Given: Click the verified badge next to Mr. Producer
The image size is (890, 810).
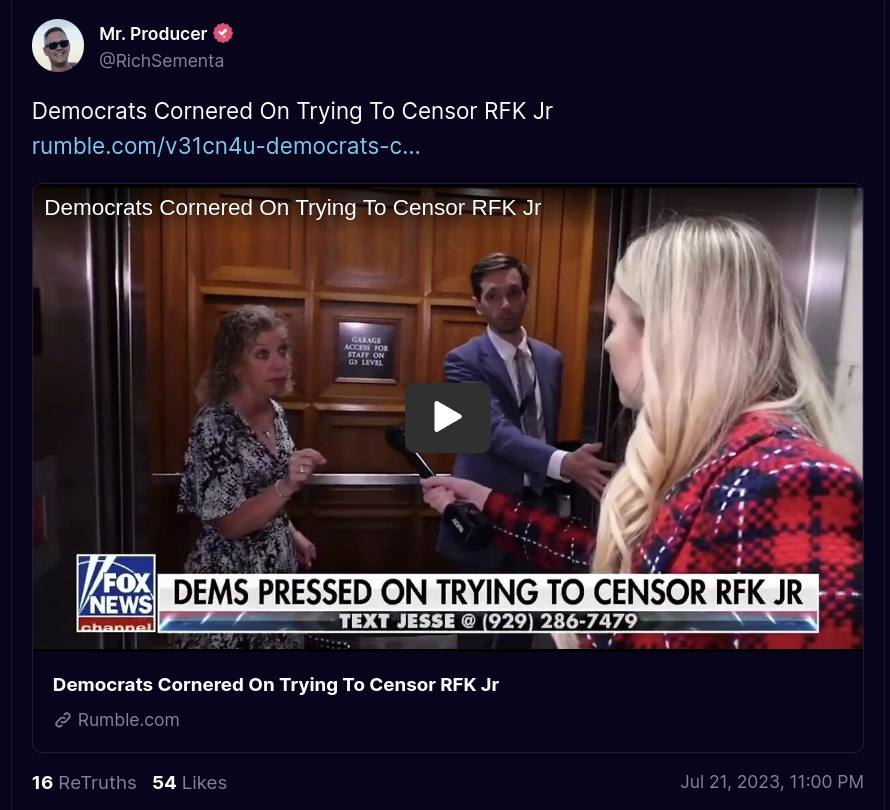Looking at the screenshot, I should (x=223, y=33).
